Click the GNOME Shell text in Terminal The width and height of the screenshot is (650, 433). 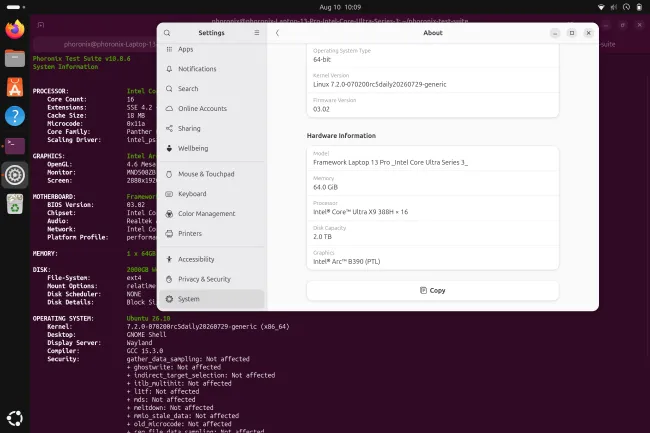pyautogui.click(x=146, y=335)
